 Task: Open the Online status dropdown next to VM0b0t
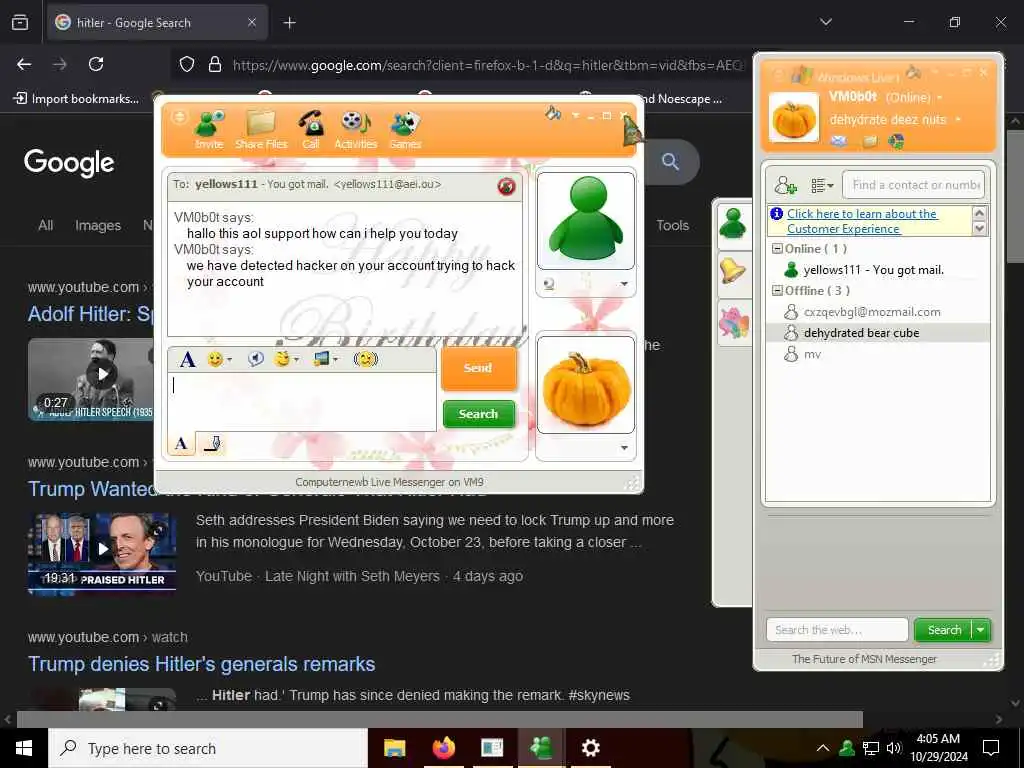(x=940, y=98)
